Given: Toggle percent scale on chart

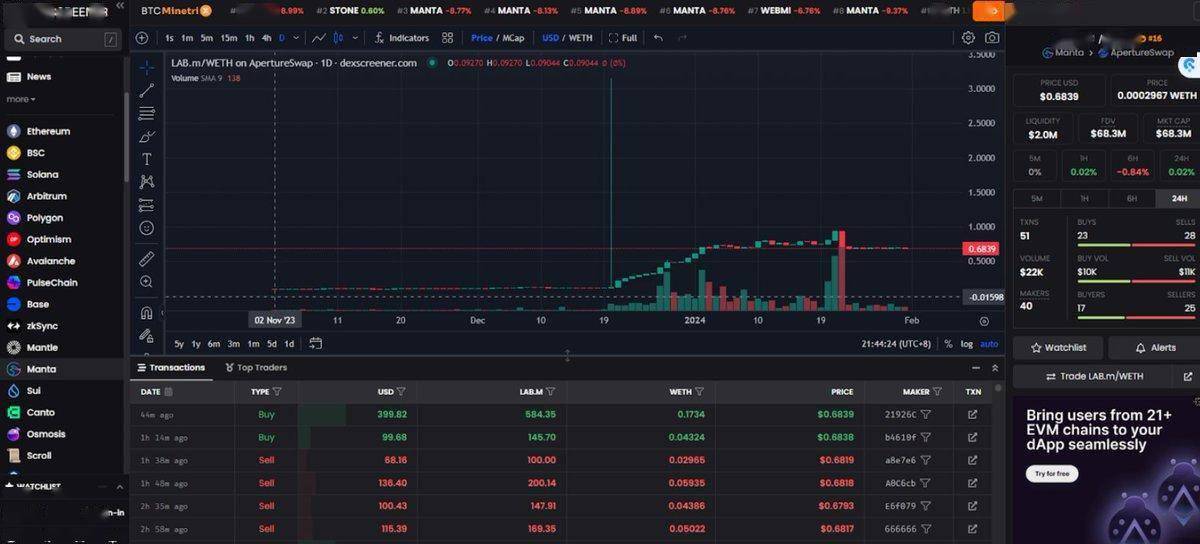Looking at the screenshot, I should pyautogui.click(x=948, y=344).
